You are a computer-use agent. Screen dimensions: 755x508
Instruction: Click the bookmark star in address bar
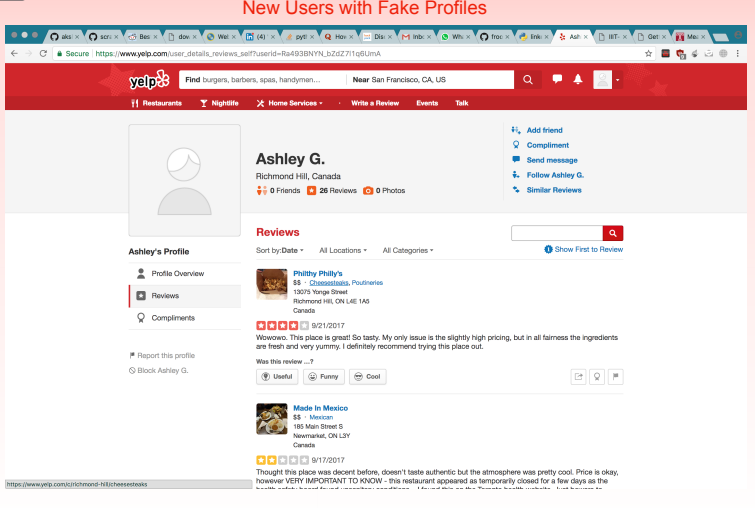(x=649, y=53)
